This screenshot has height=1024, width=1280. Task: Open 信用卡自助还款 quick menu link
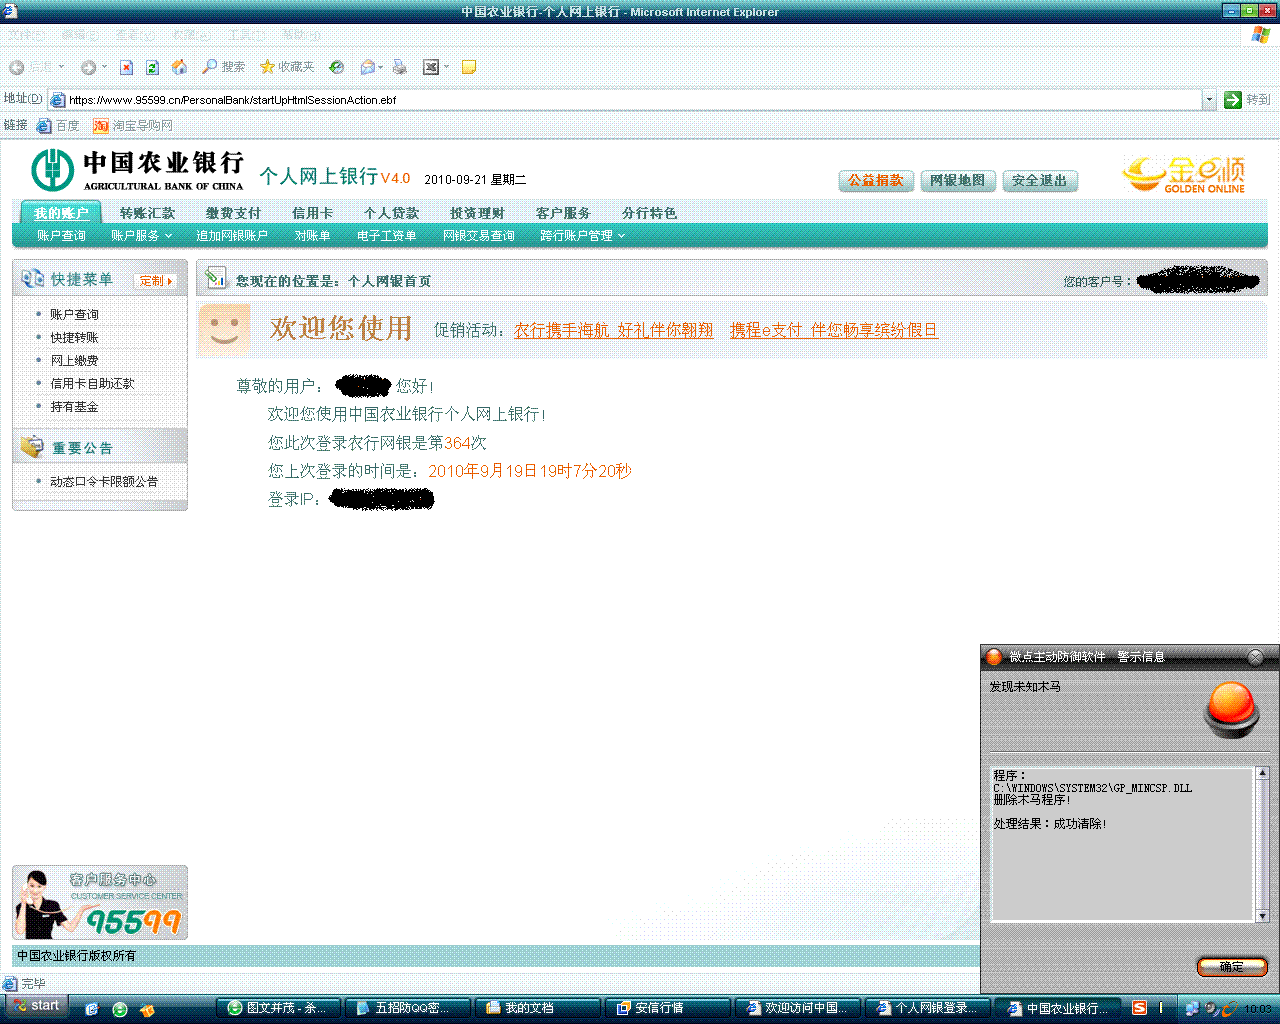(x=92, y=383)
